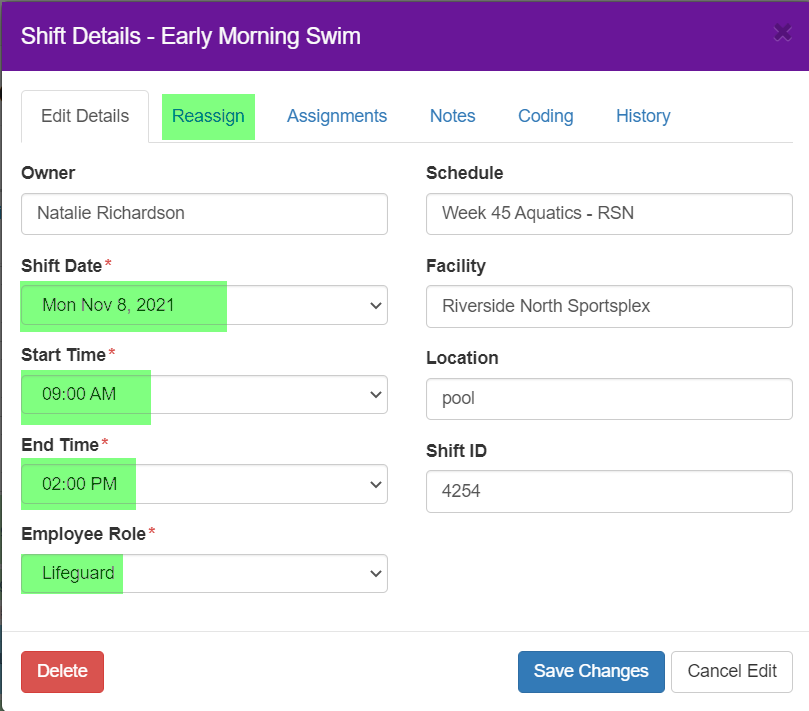Screen dimensions: 809x711
Task: Switch to the Edit Details tab
Action: click(x=85, y=116)
